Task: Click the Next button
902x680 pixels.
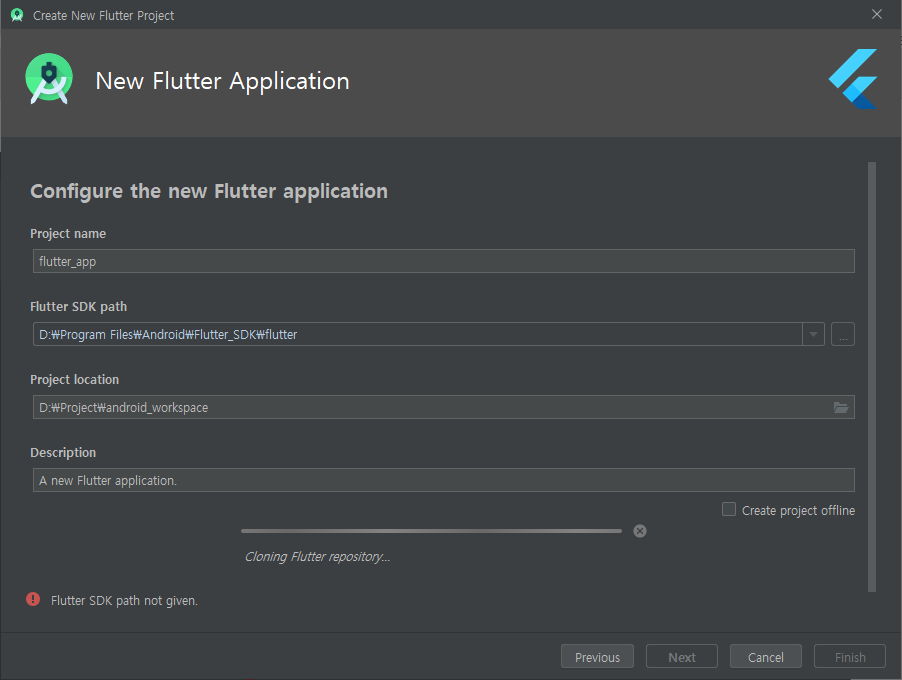Action: [x=682, y=656]
